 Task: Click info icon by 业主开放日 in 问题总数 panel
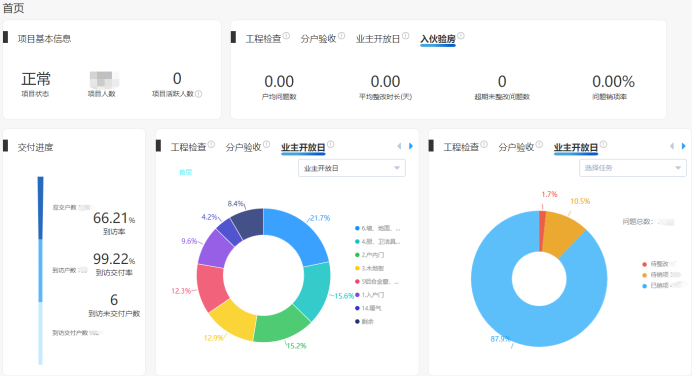603,144
